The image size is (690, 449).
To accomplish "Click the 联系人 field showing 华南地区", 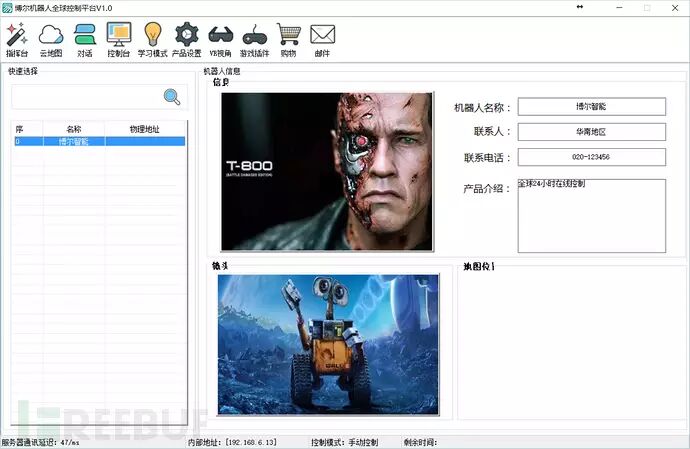I will point(591,132).
